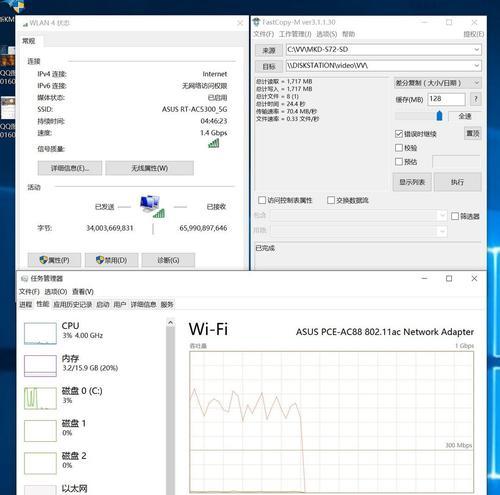
Task: Enable the 校验 verify checkbox
Action: [x=399, y=148]
